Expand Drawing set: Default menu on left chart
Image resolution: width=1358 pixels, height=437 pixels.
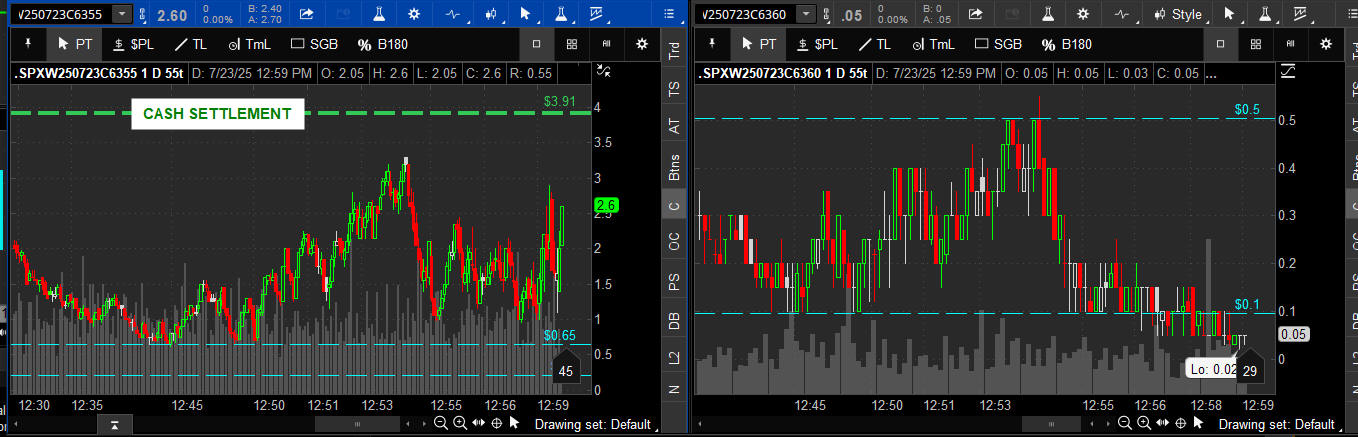tap(593, 424)
